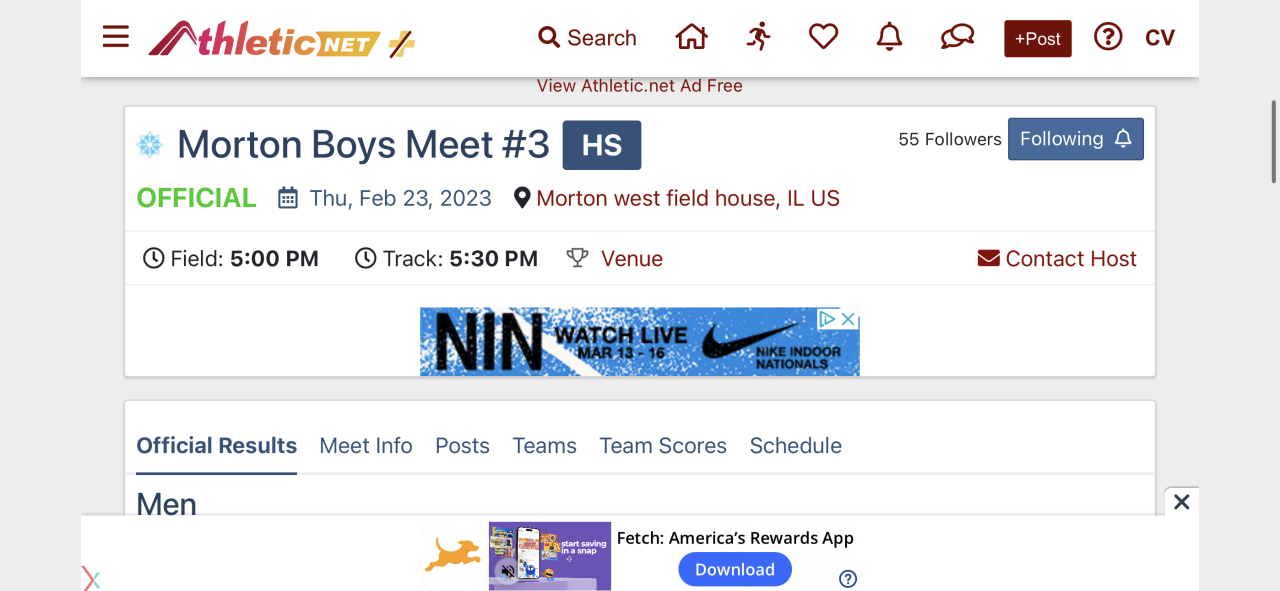Open the Team Scores tab
The image size is (1280, 591).
[663, 446]
